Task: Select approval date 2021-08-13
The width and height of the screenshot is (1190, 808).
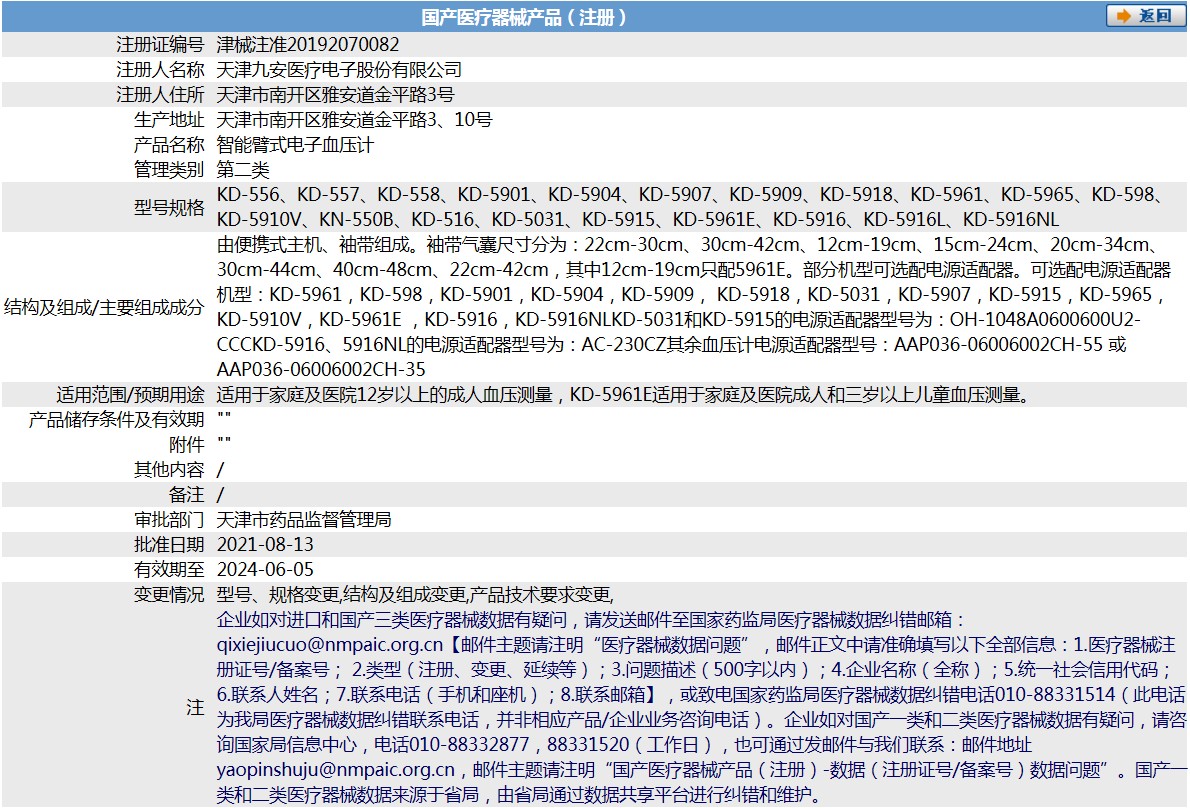Action: click(x=265, y=545)
